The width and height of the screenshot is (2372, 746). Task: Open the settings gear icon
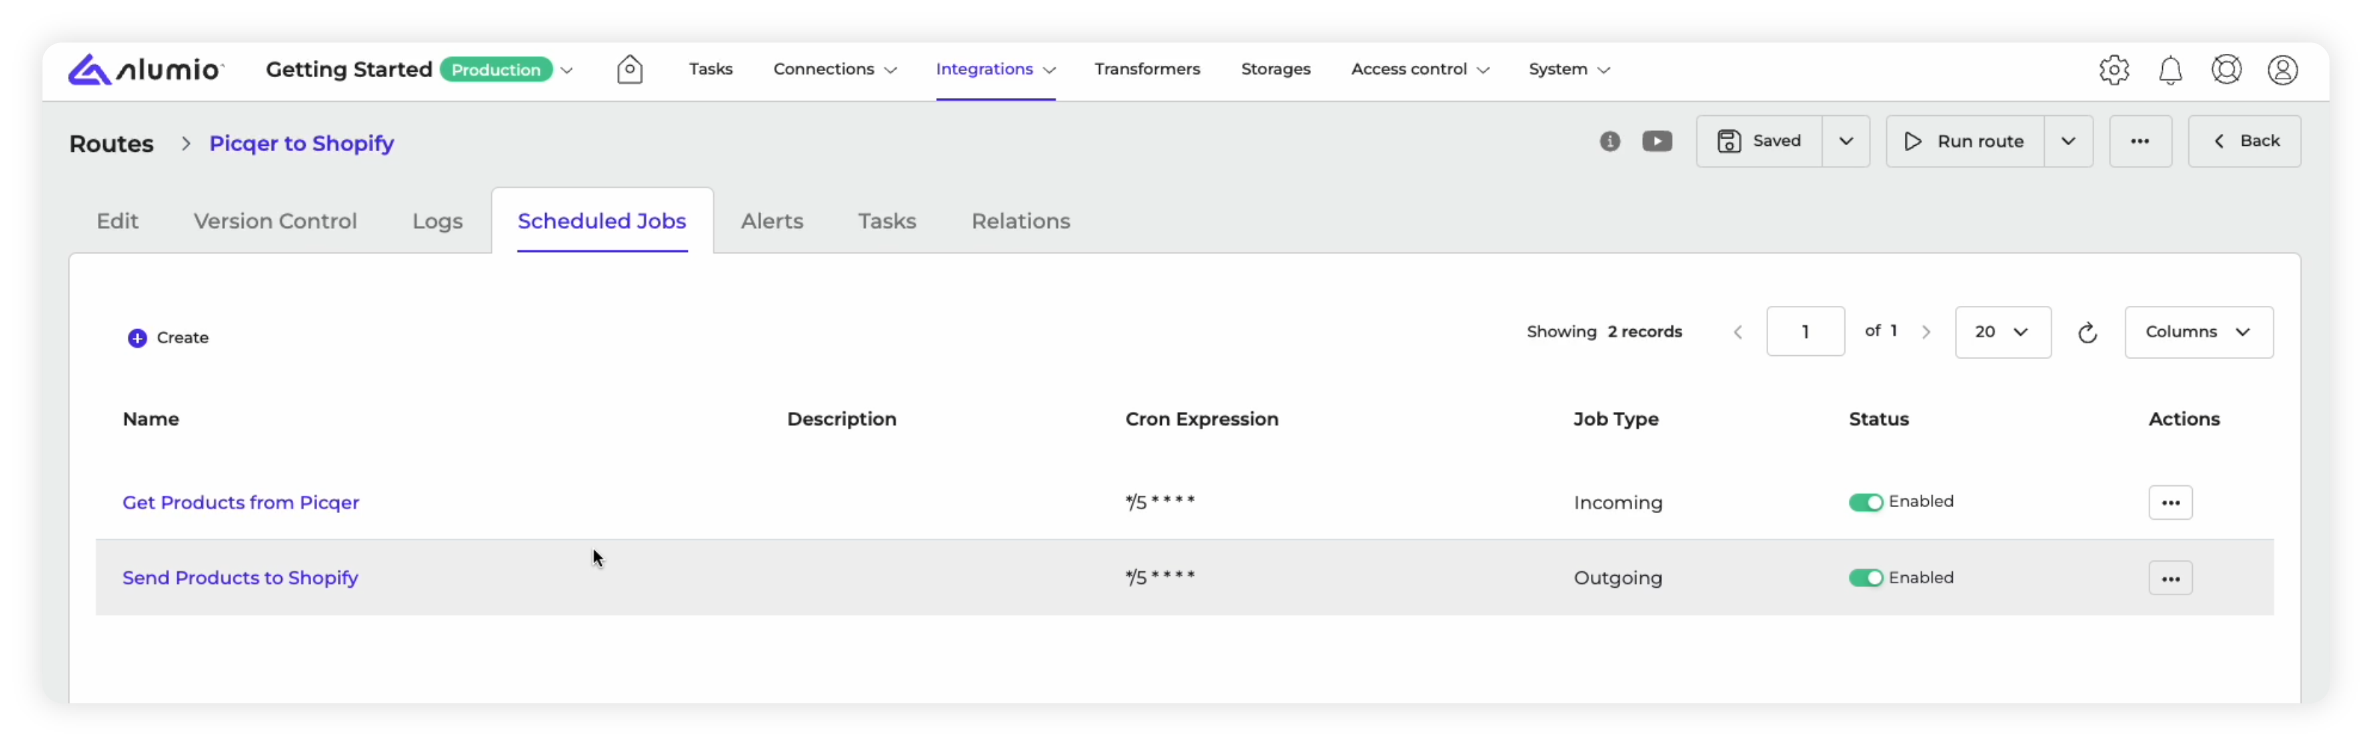click(2114, 70)
